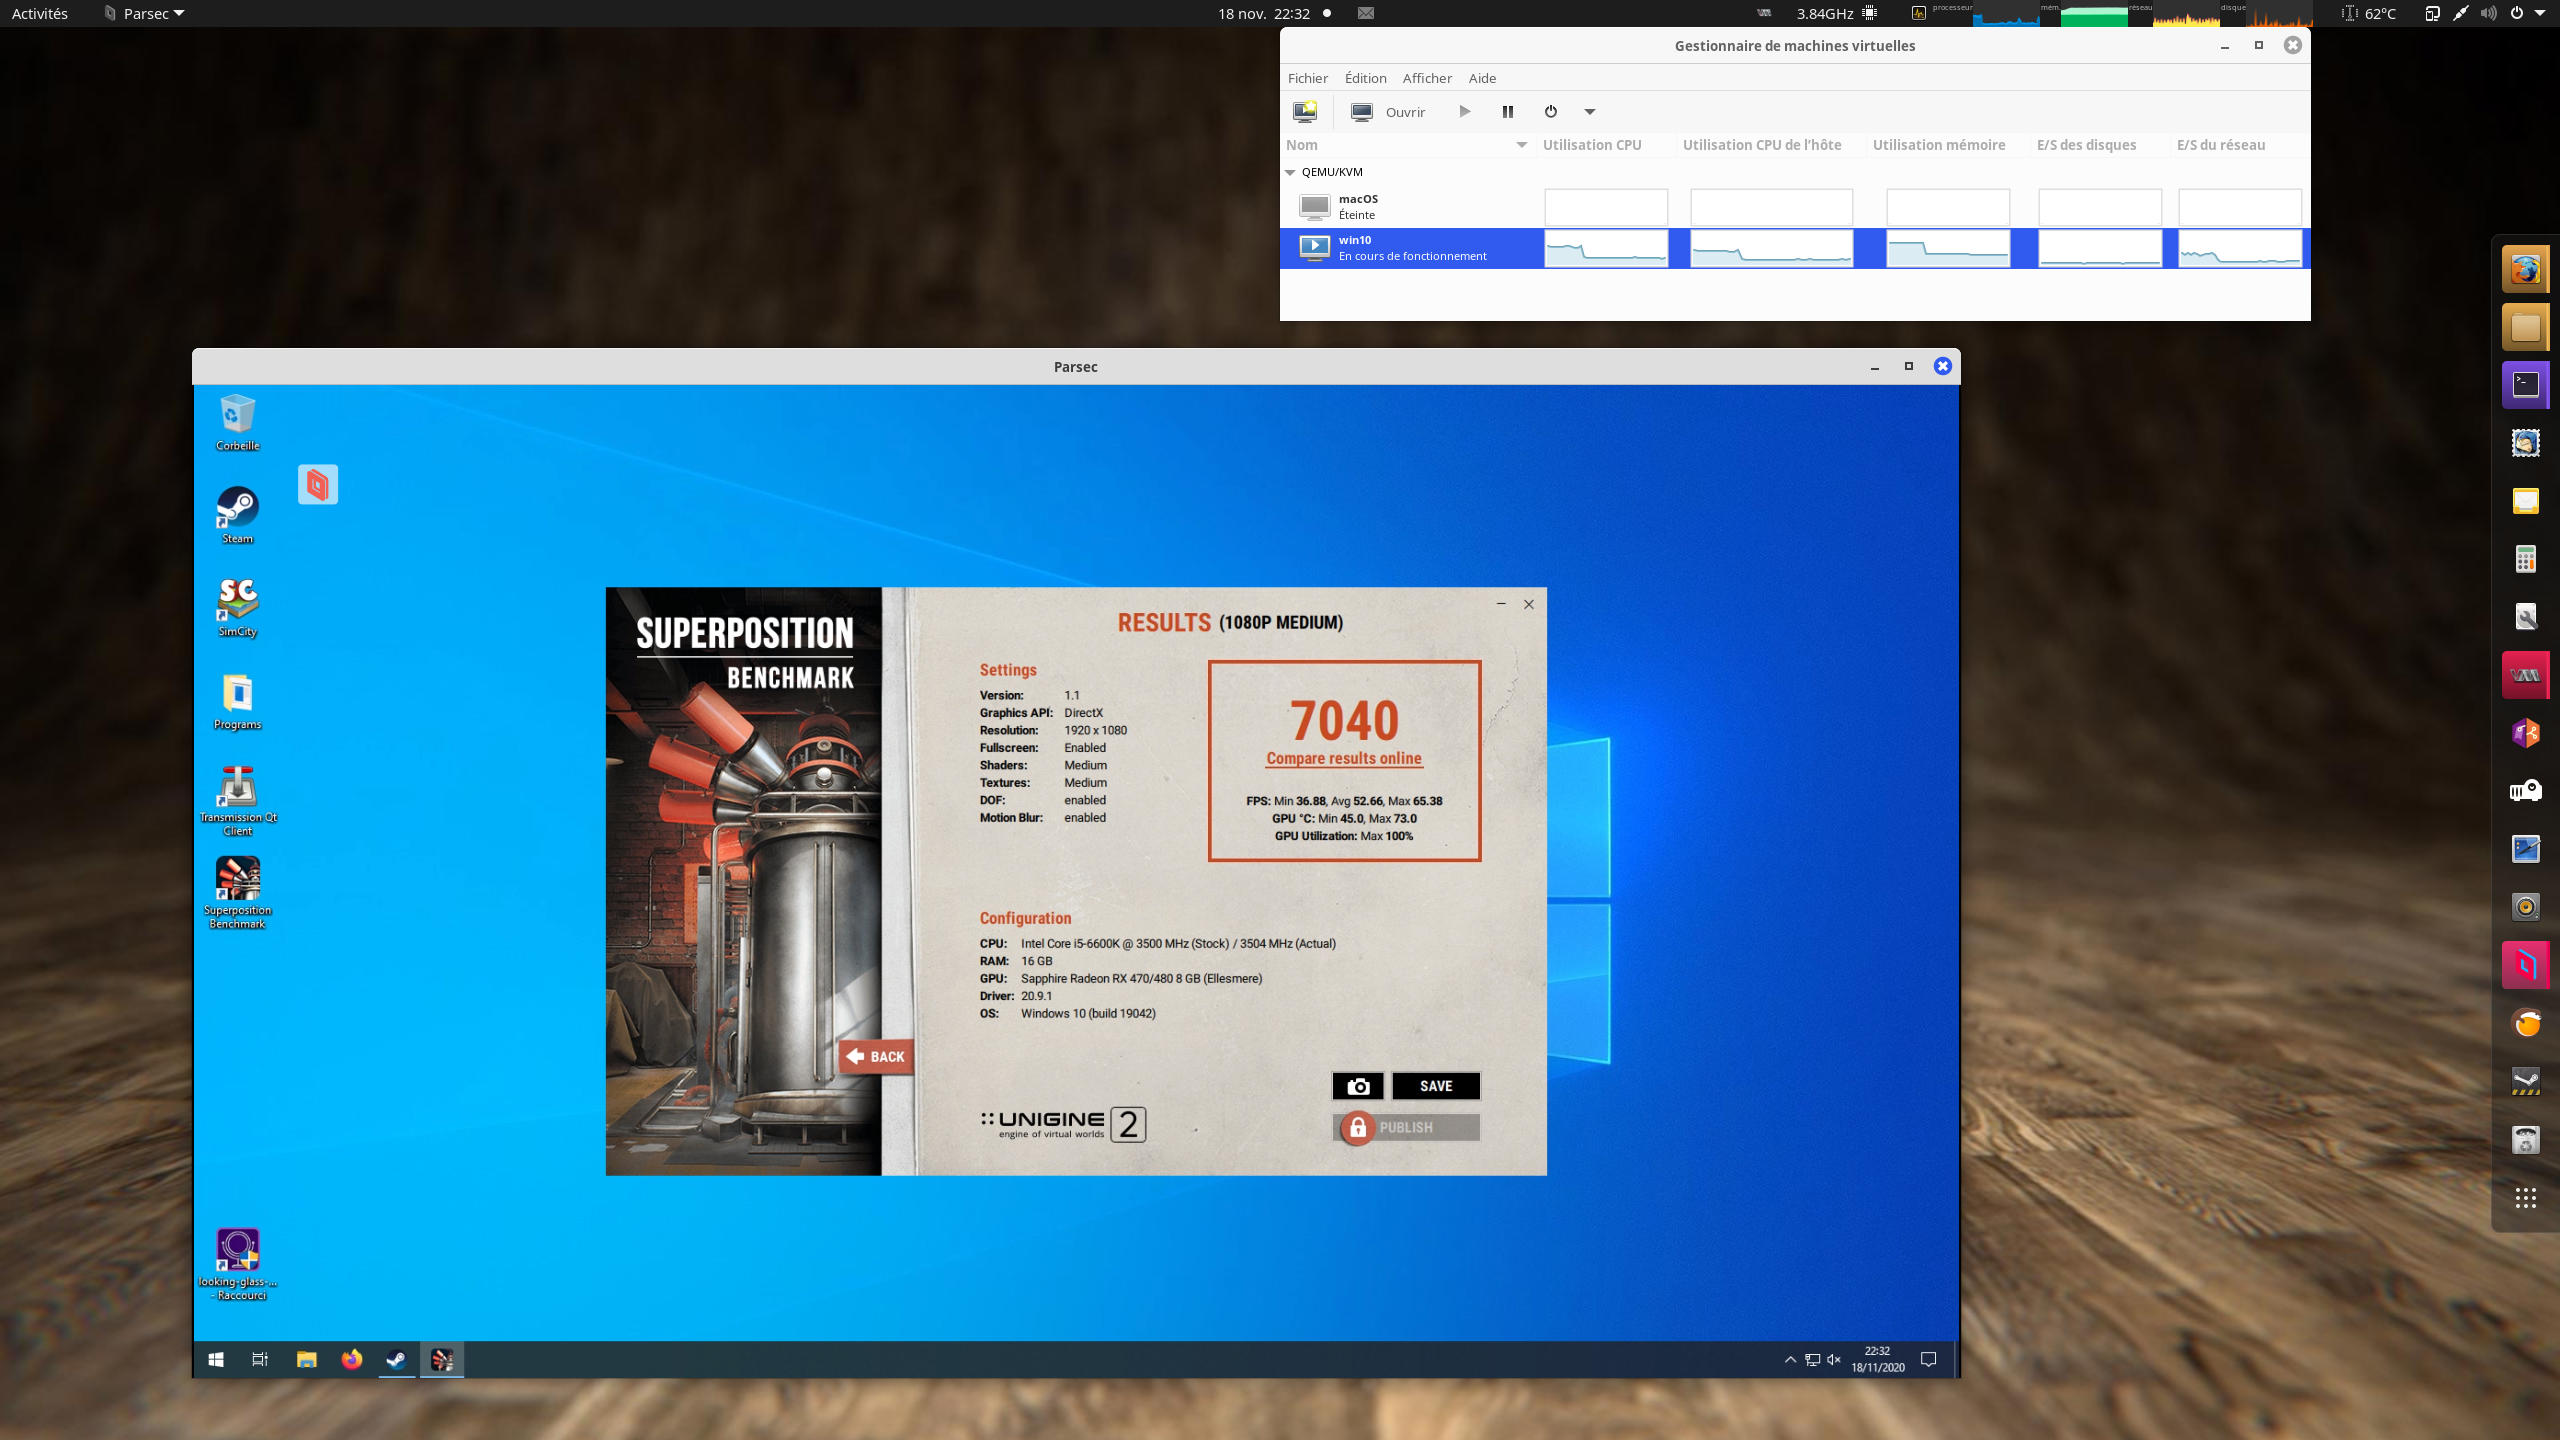Toggle the Windows volume mute icon
The width and height of the screenshot is (2560, 1440).
tap(1833, 1359)
